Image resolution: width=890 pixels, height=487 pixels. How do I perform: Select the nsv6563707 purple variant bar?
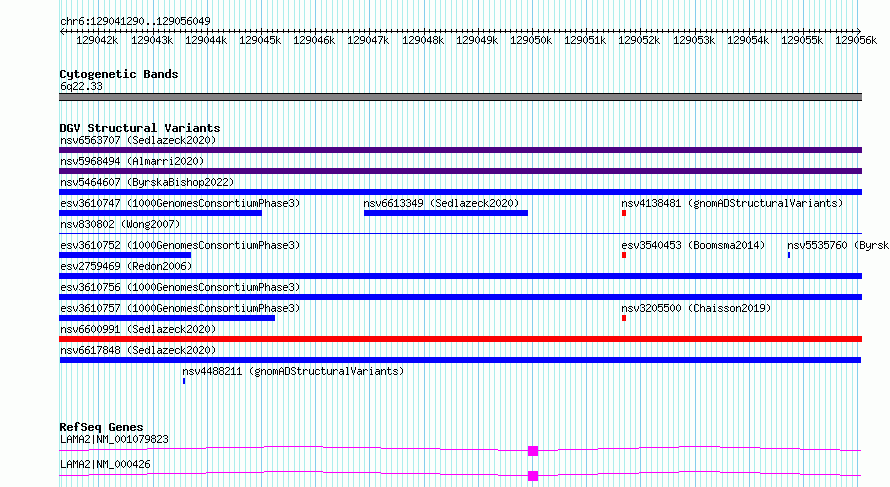[460, 150]
